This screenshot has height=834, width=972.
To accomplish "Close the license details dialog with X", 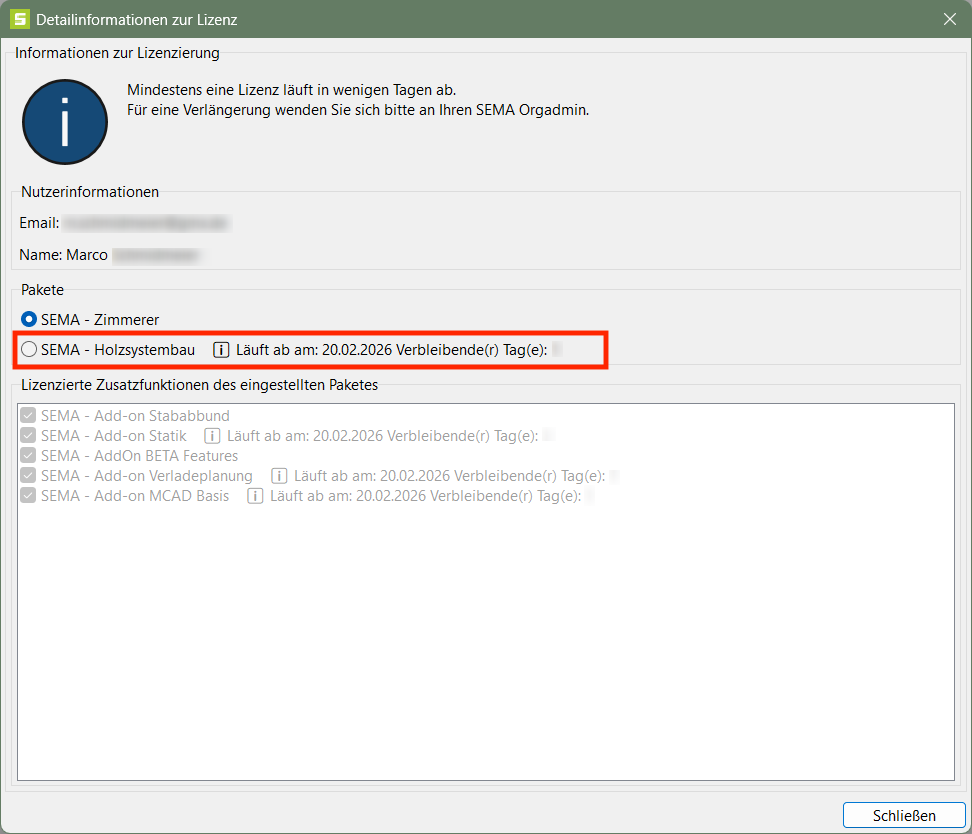I will coord(950,19).
